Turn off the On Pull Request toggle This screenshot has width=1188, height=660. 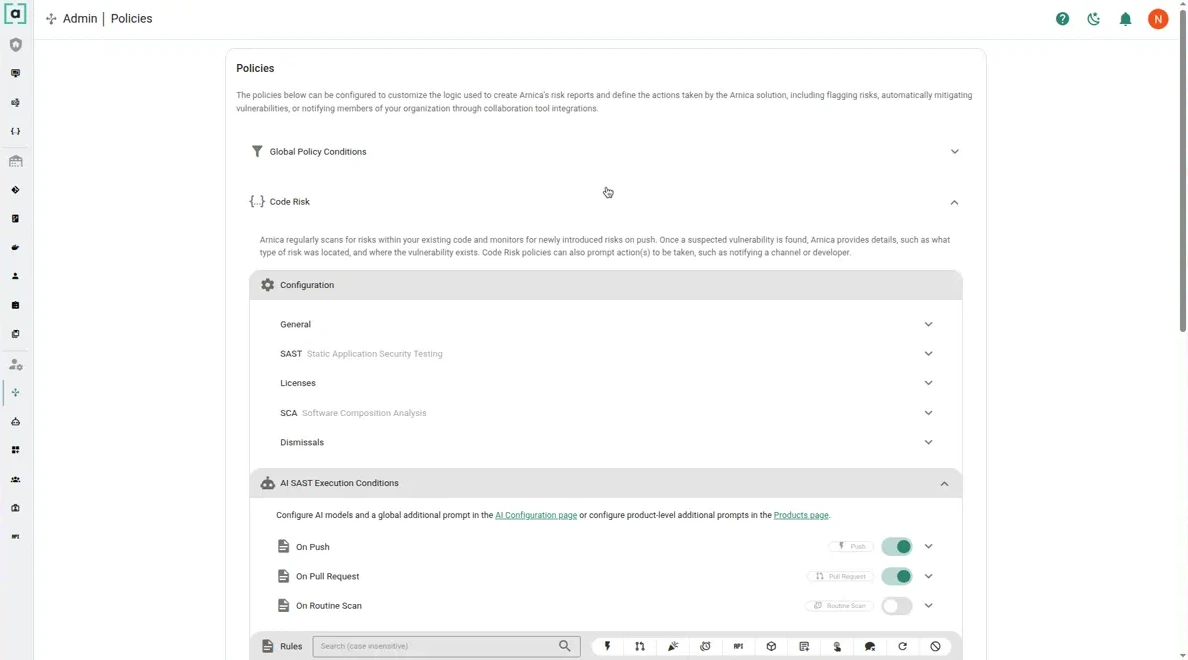coord(897,577)
